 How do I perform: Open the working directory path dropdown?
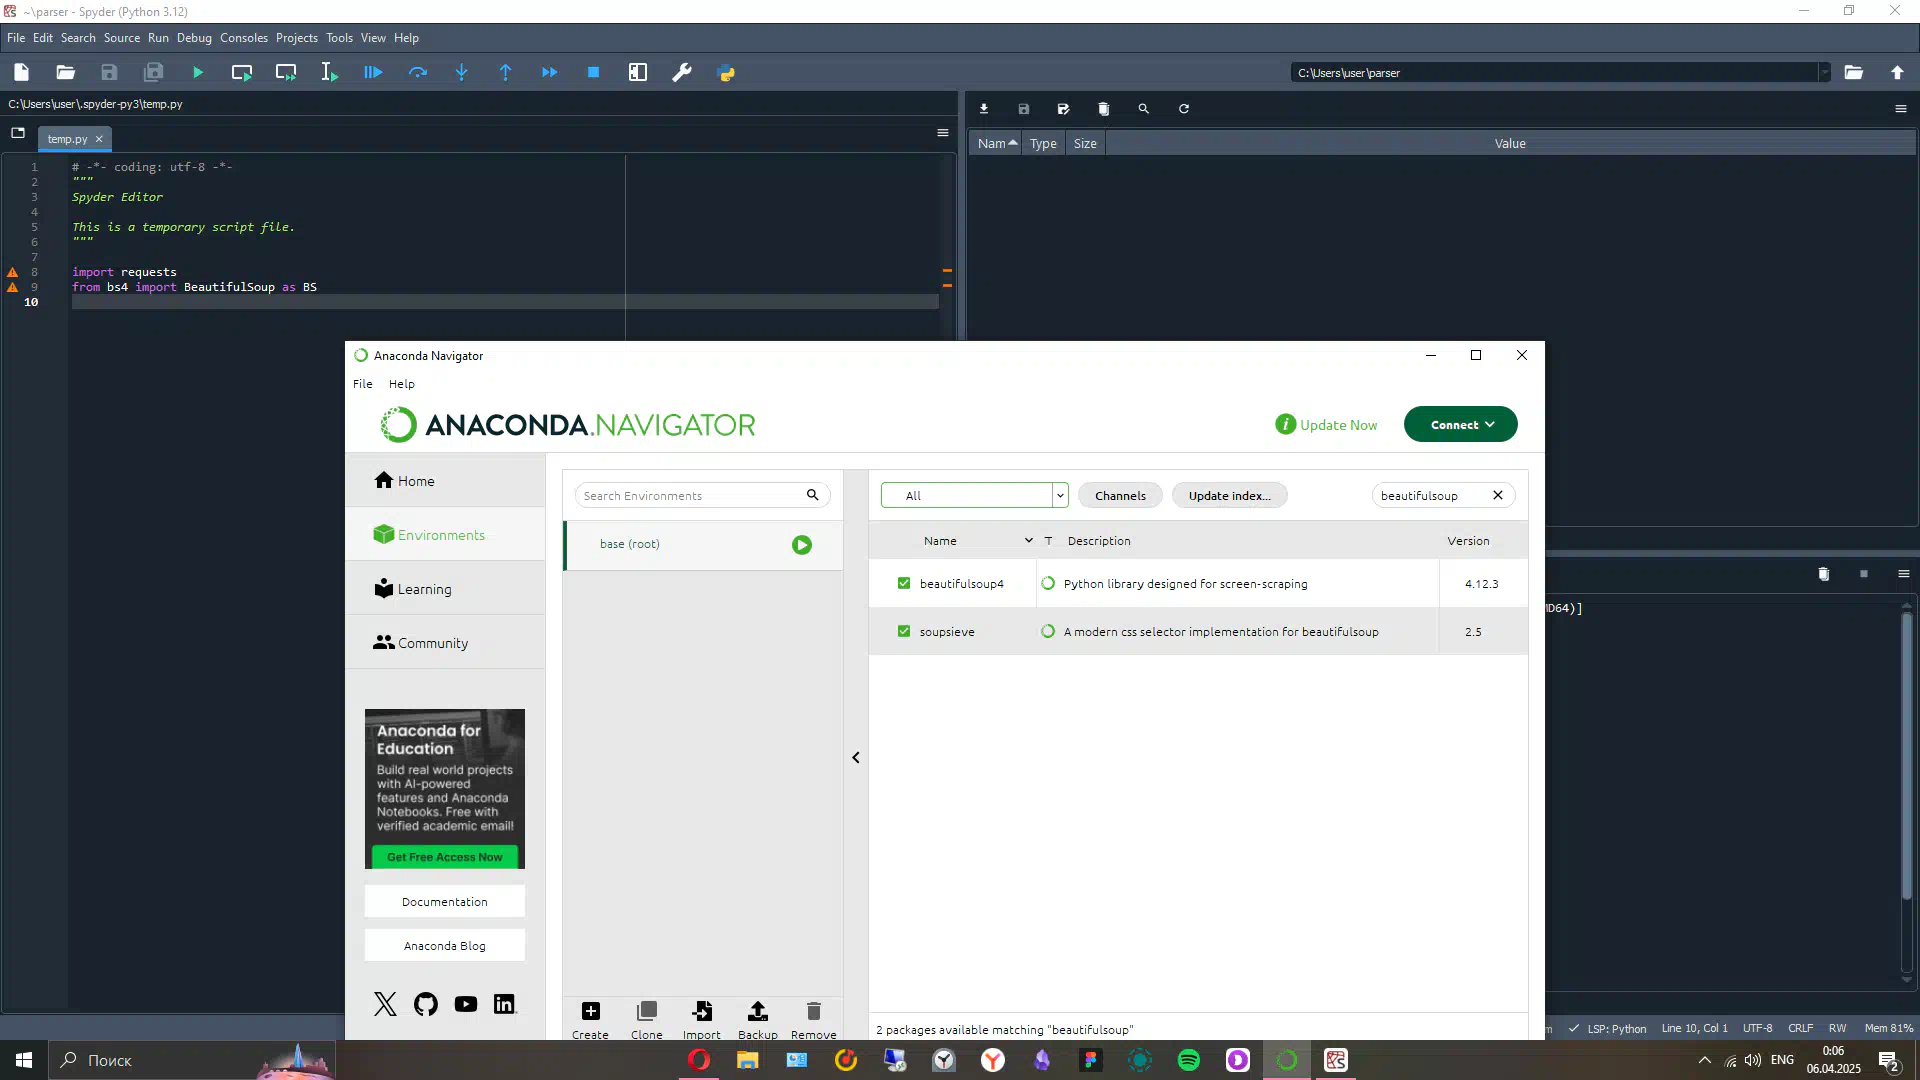pos(1824,72)
